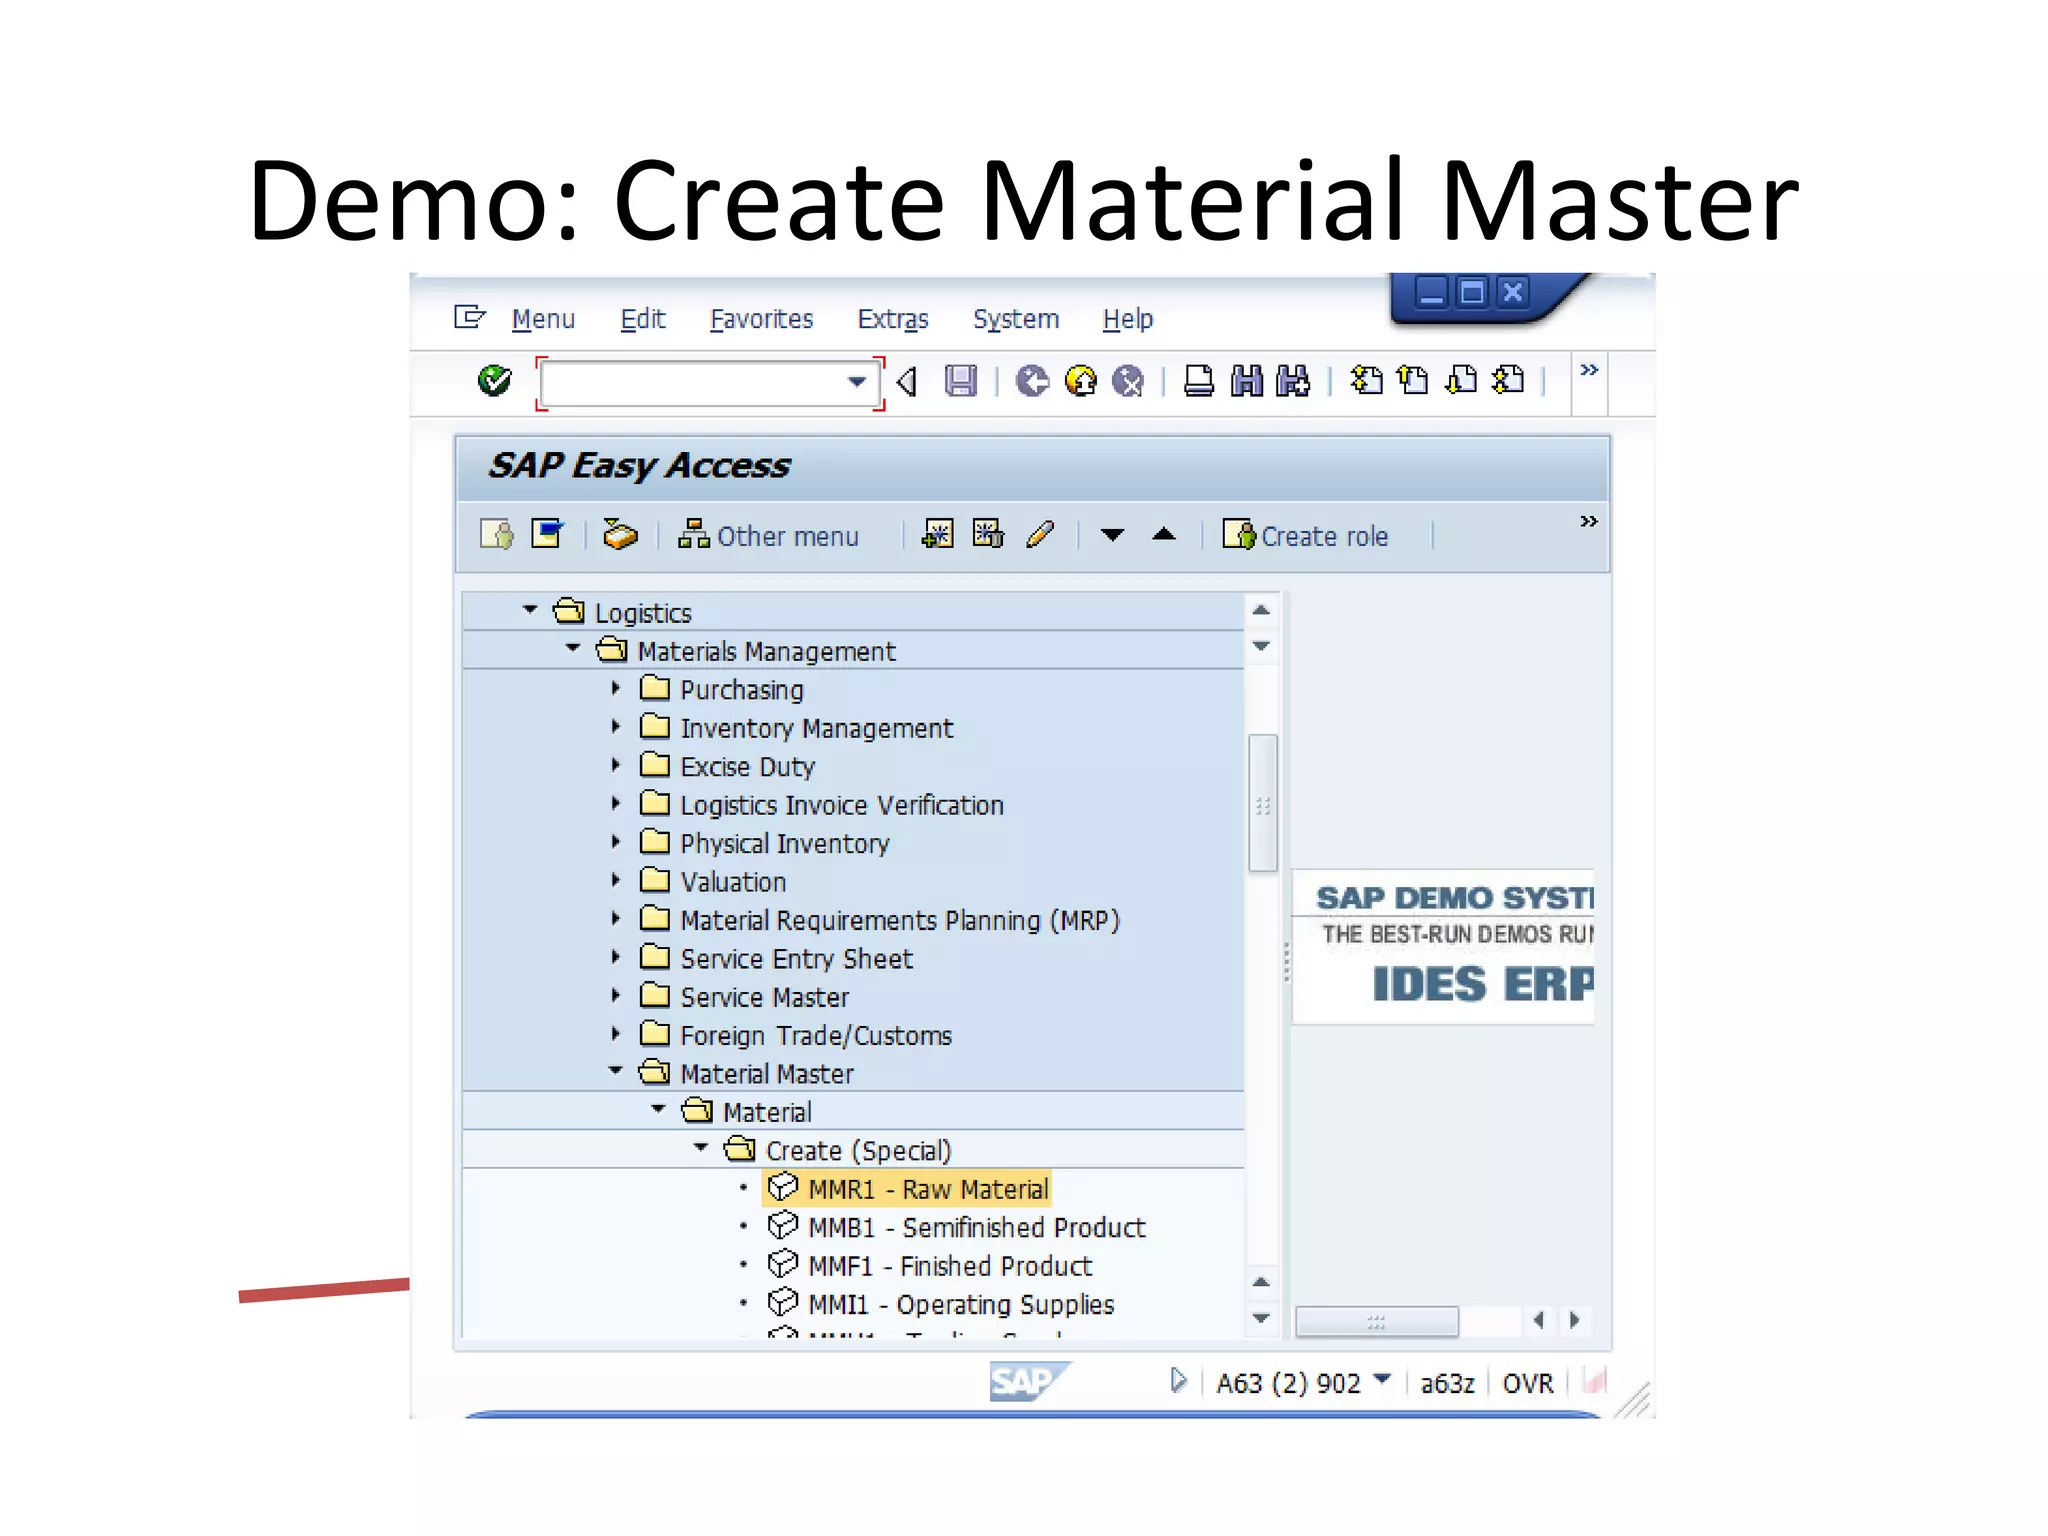Image resolution: width=2048 pixels, height=1536 pixels.
Task: Click the Other menu button
Action: coord(768,535)
